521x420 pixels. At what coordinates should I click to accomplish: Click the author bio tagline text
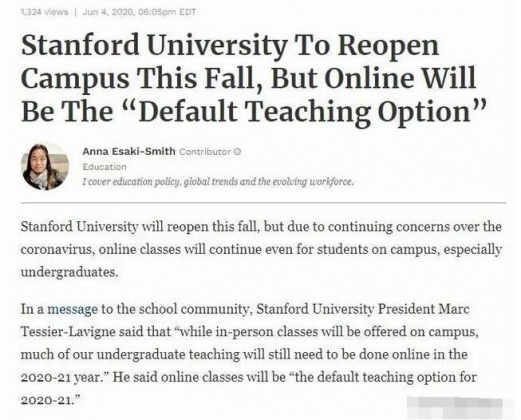(218, 182)
